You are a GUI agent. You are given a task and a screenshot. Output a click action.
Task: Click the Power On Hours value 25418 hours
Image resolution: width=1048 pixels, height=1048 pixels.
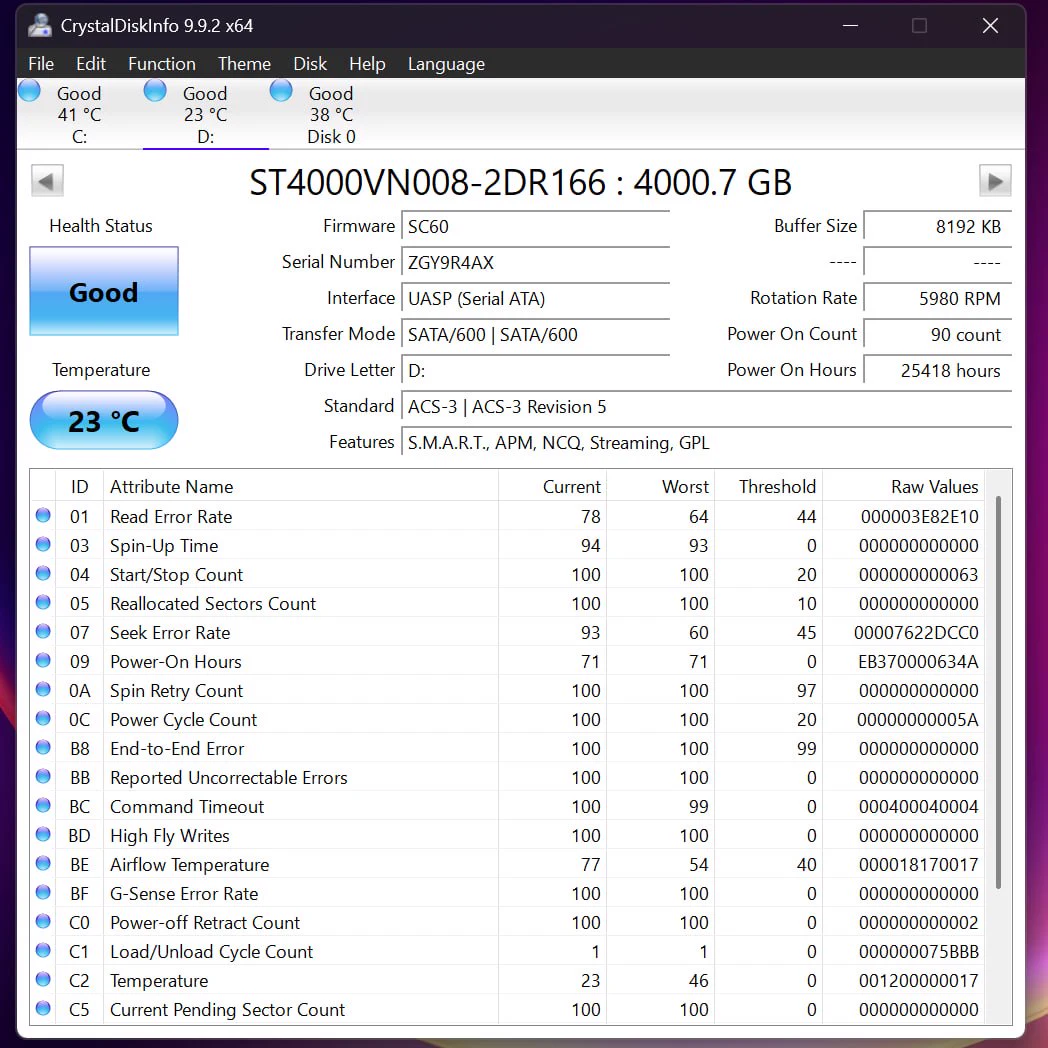pyautogui.click(x=938, y=370)
